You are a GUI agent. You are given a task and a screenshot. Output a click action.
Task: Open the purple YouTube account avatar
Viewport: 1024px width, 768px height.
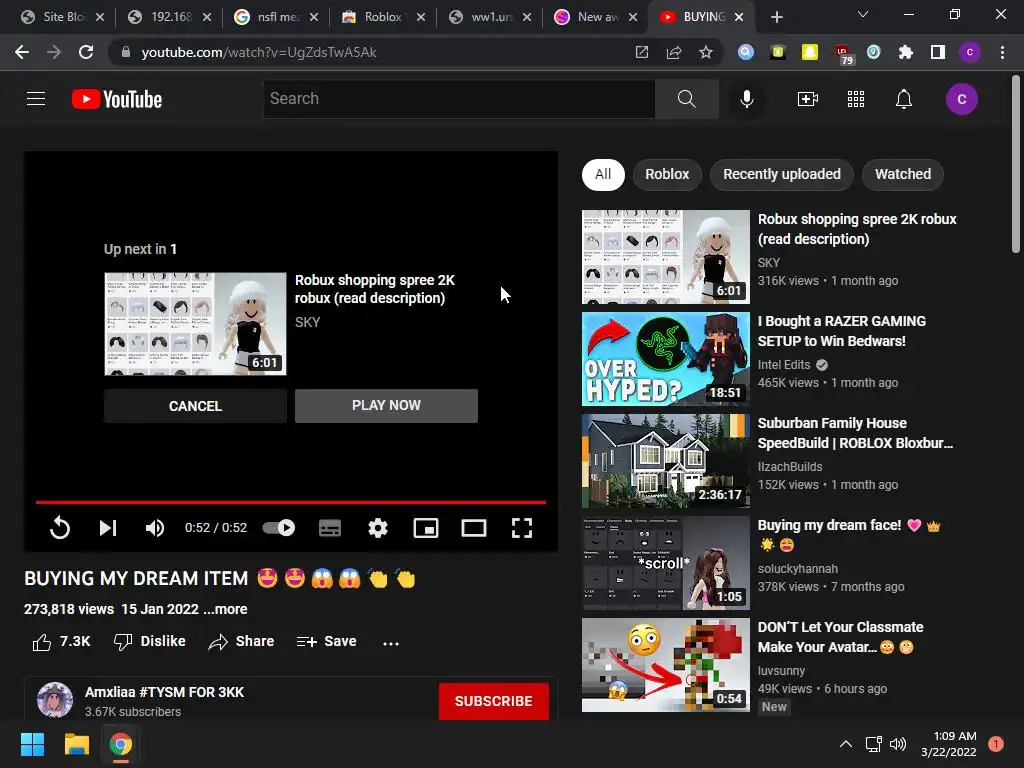[961, 99]
